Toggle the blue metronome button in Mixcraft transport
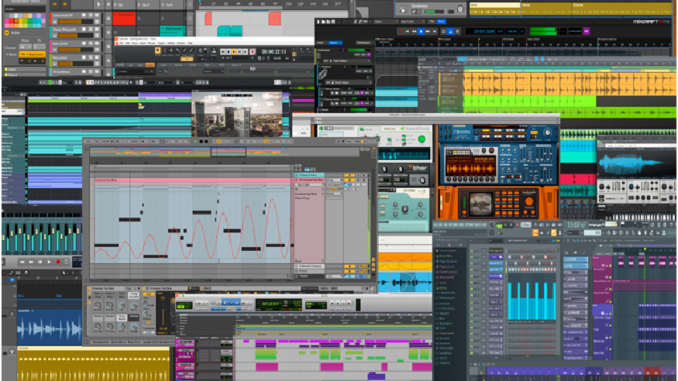 [x=450, y=31]
